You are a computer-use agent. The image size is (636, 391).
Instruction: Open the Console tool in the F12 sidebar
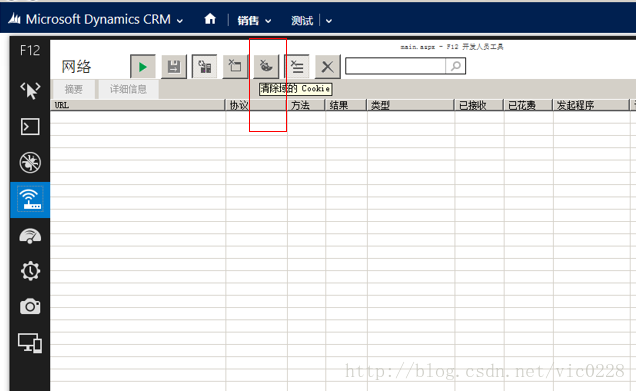pyautogui.click(x=30, y=127)
